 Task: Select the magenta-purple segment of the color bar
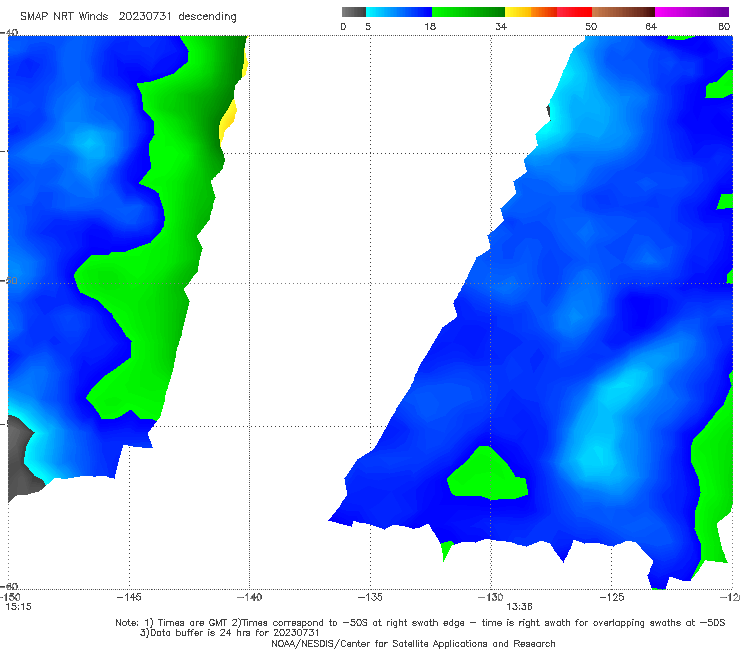pyautogui.click(x=692, y=12)
